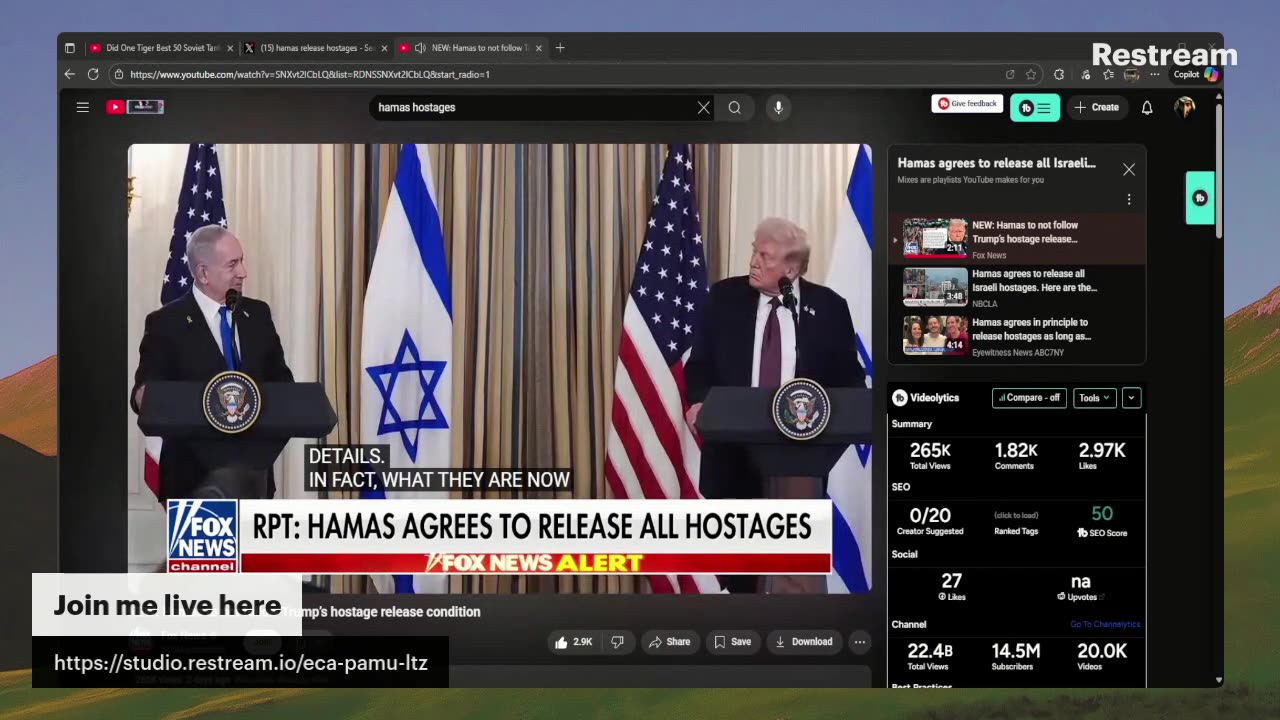Close the X 'hamas release hostages' tab
This screenshot has height=720, width=1280.
pos(384,48)
